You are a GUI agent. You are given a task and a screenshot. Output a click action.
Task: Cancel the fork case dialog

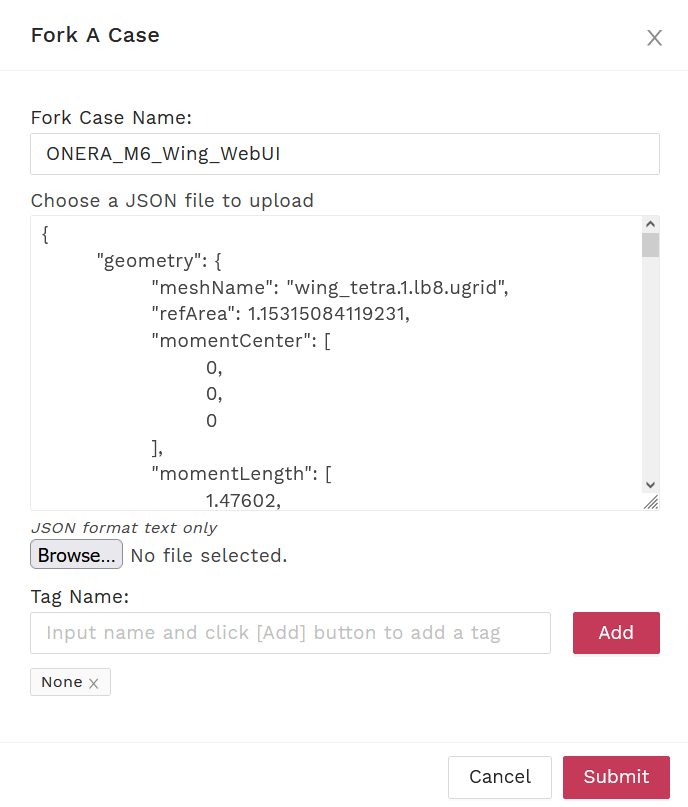click(x=500, y=777)
